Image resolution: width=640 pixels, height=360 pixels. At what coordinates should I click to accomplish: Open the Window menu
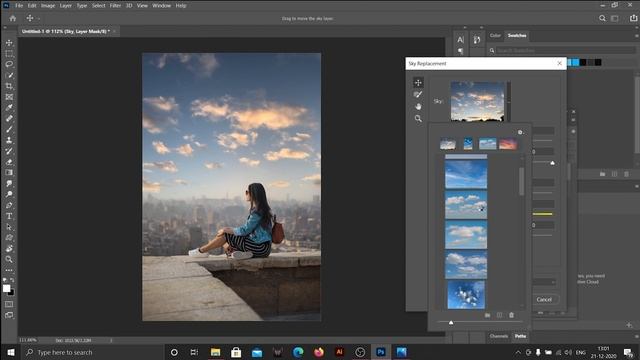(x=162, y=6)
